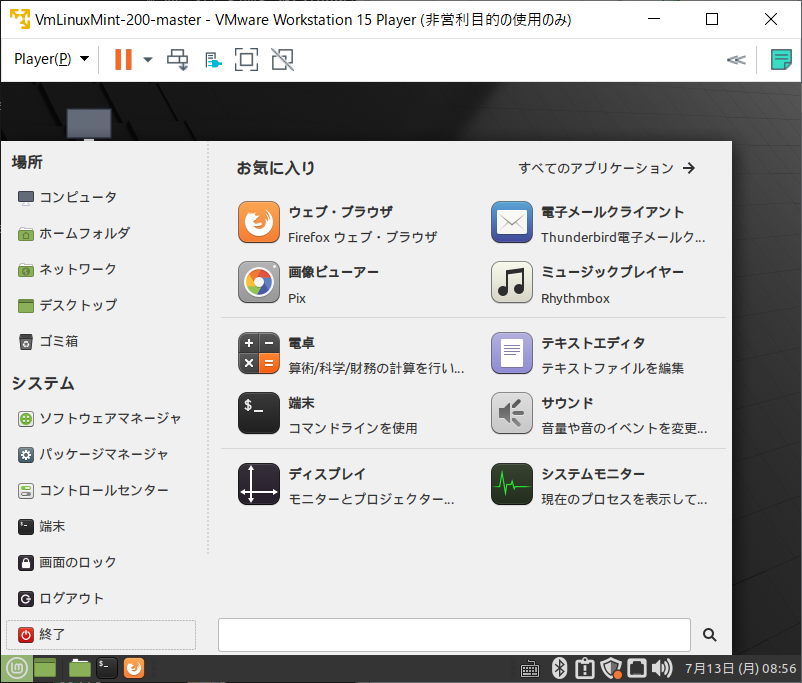Launch 端末 terminal icon in favorites

pos(259,413)
